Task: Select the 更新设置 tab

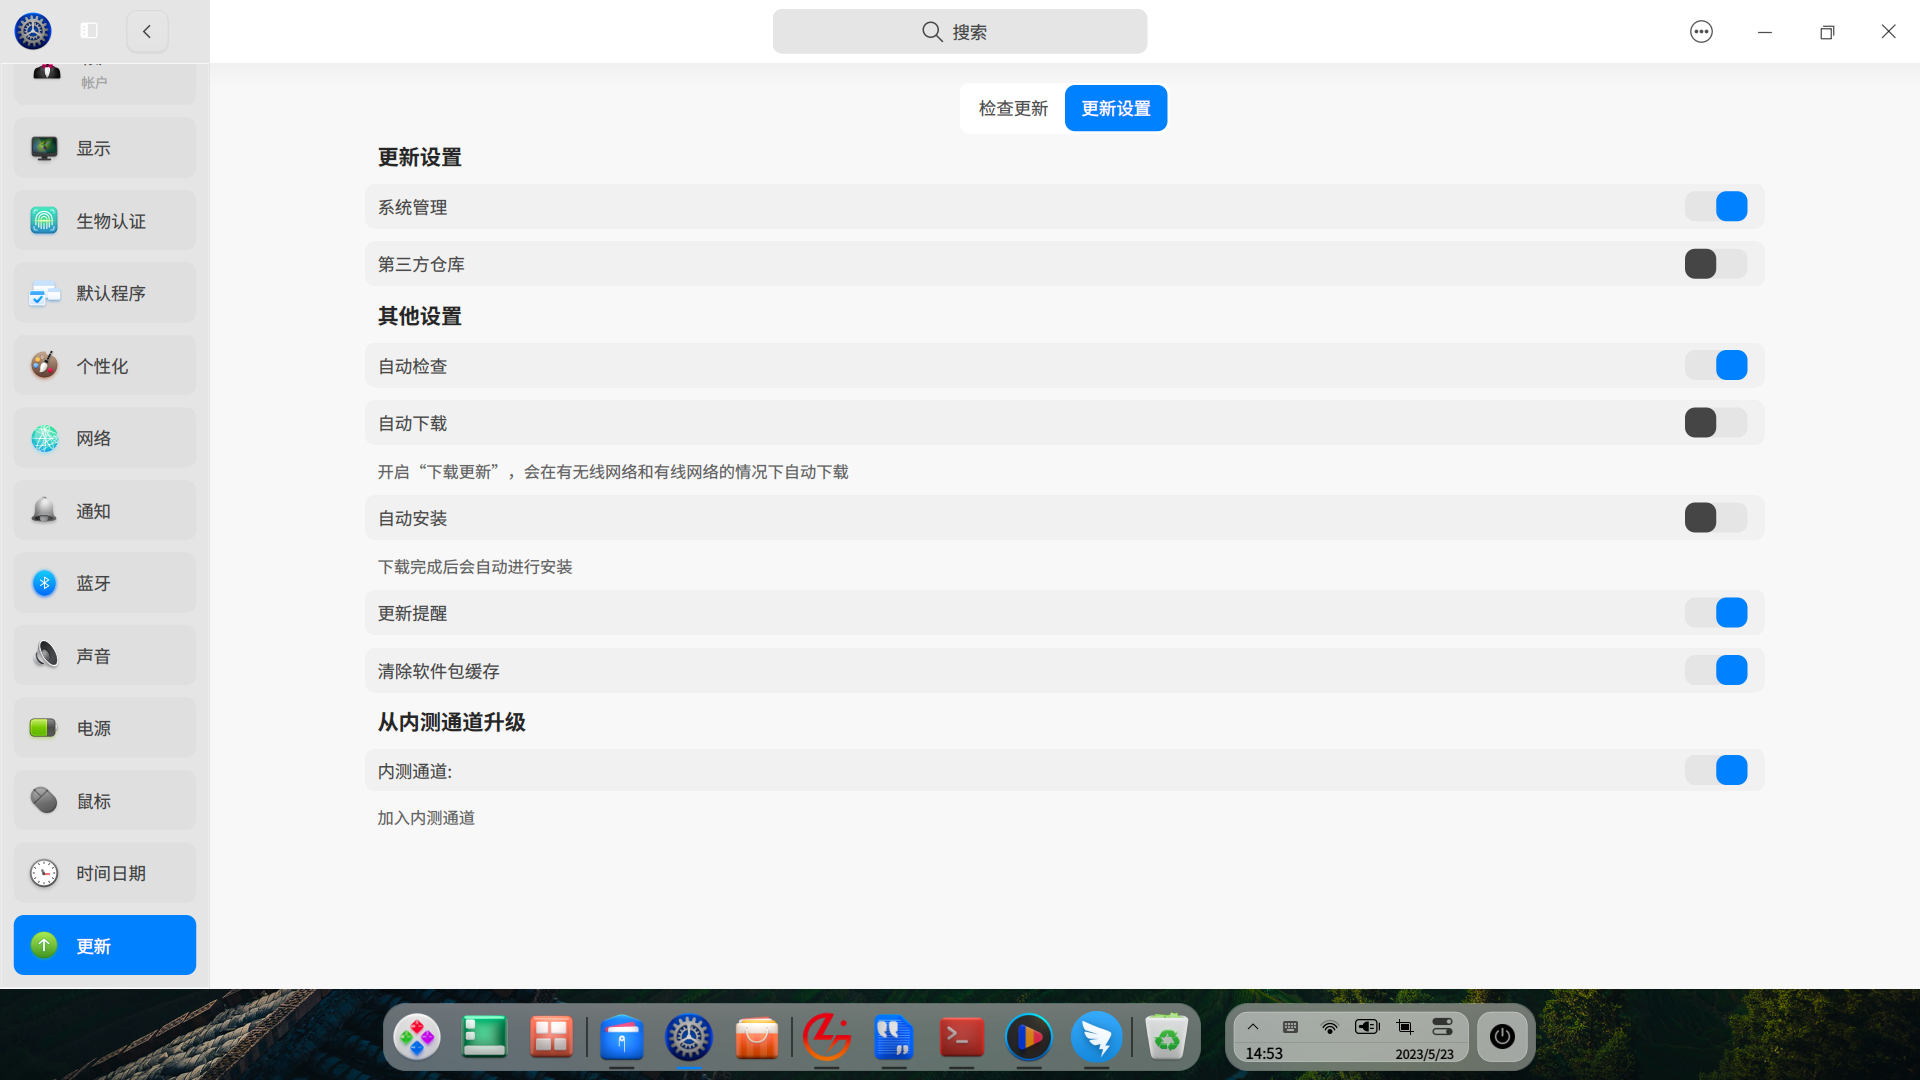Action: tap(1116, 108)
